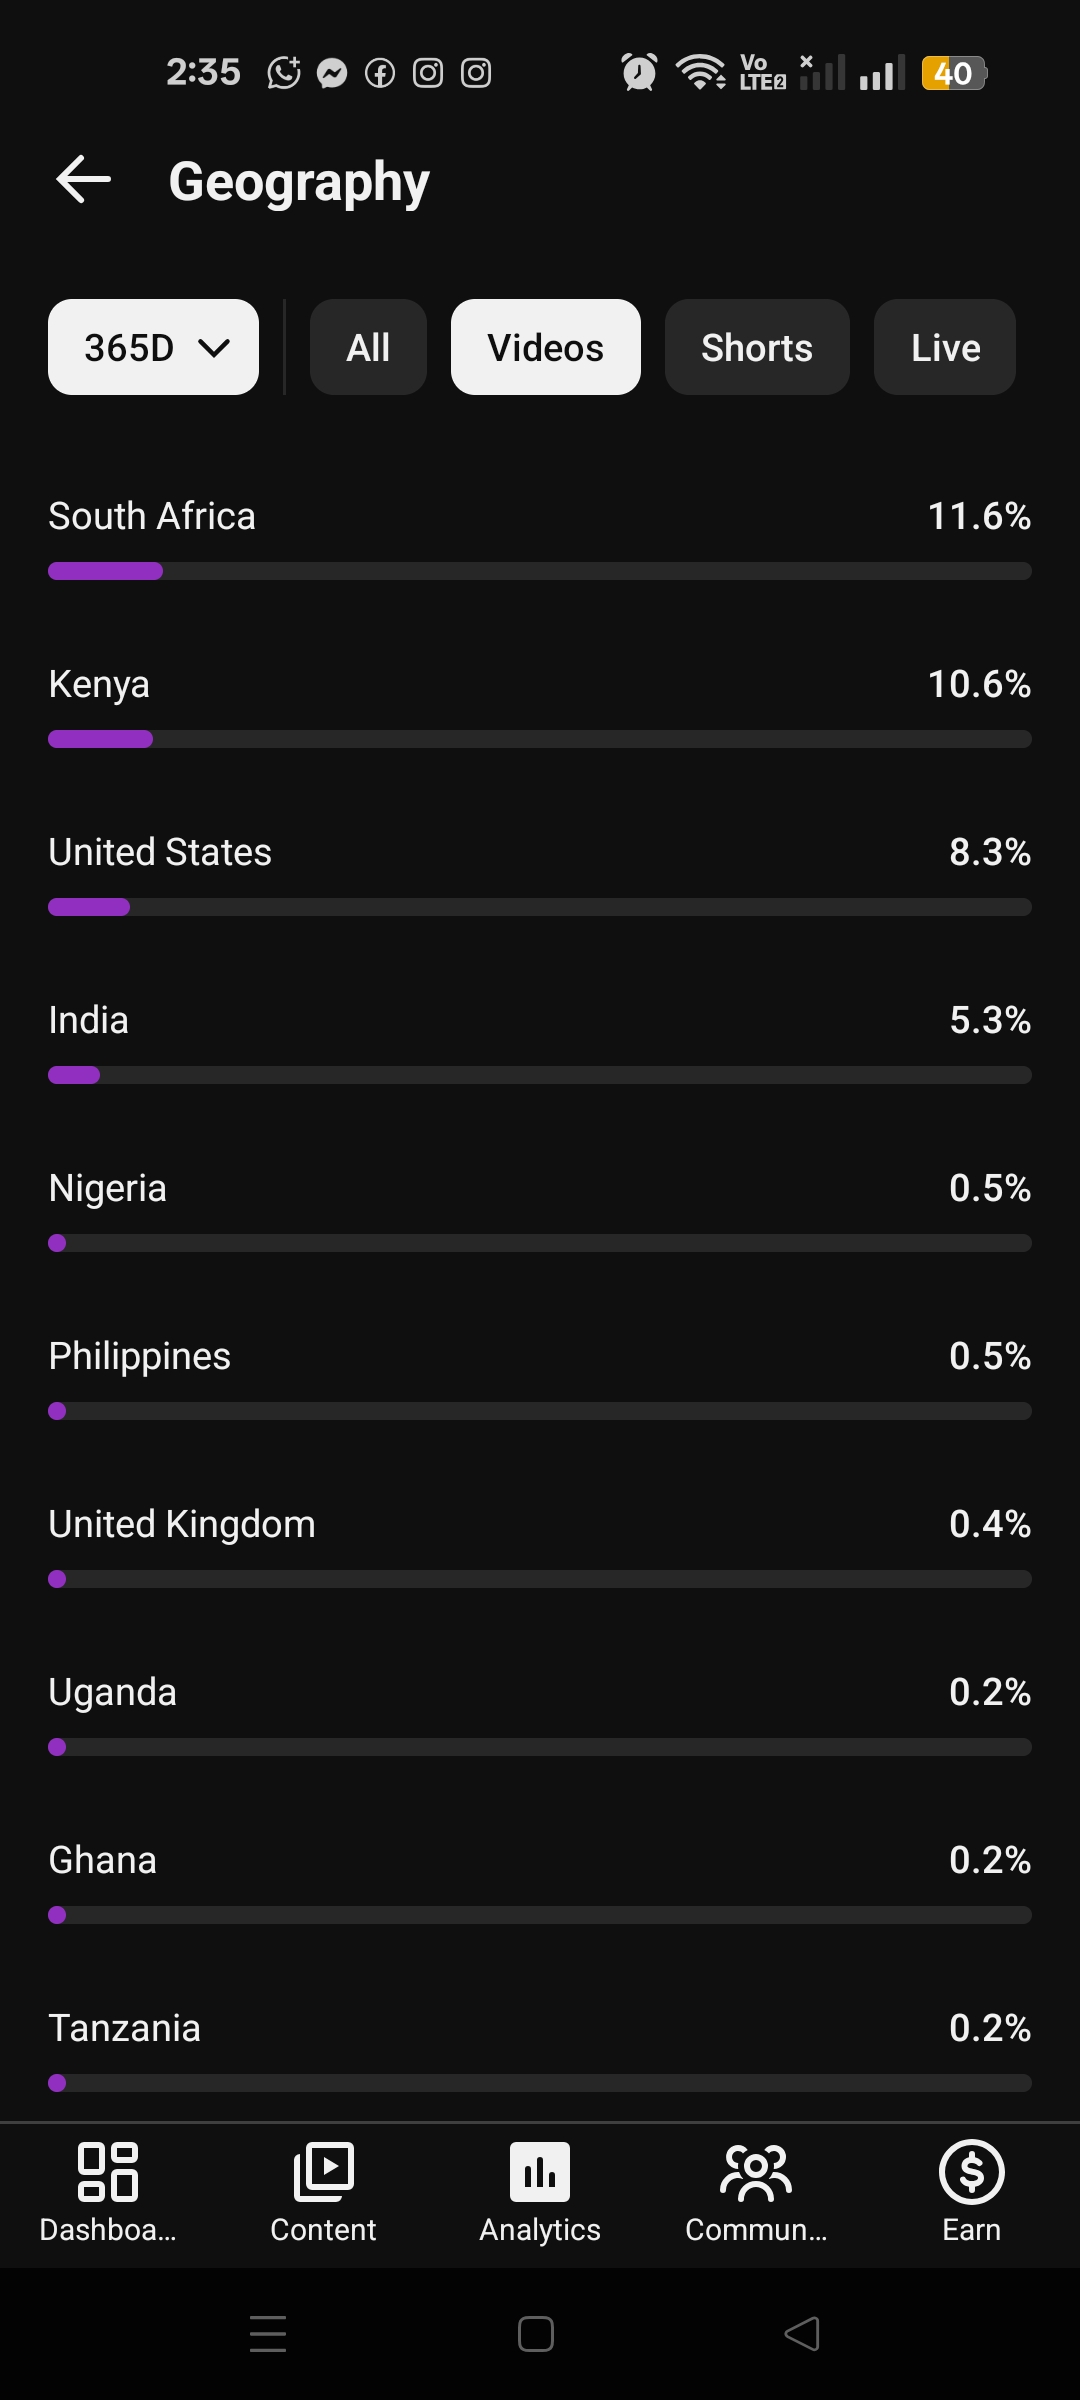Tap the battery indicator in status bar

(x=954, y=73)
